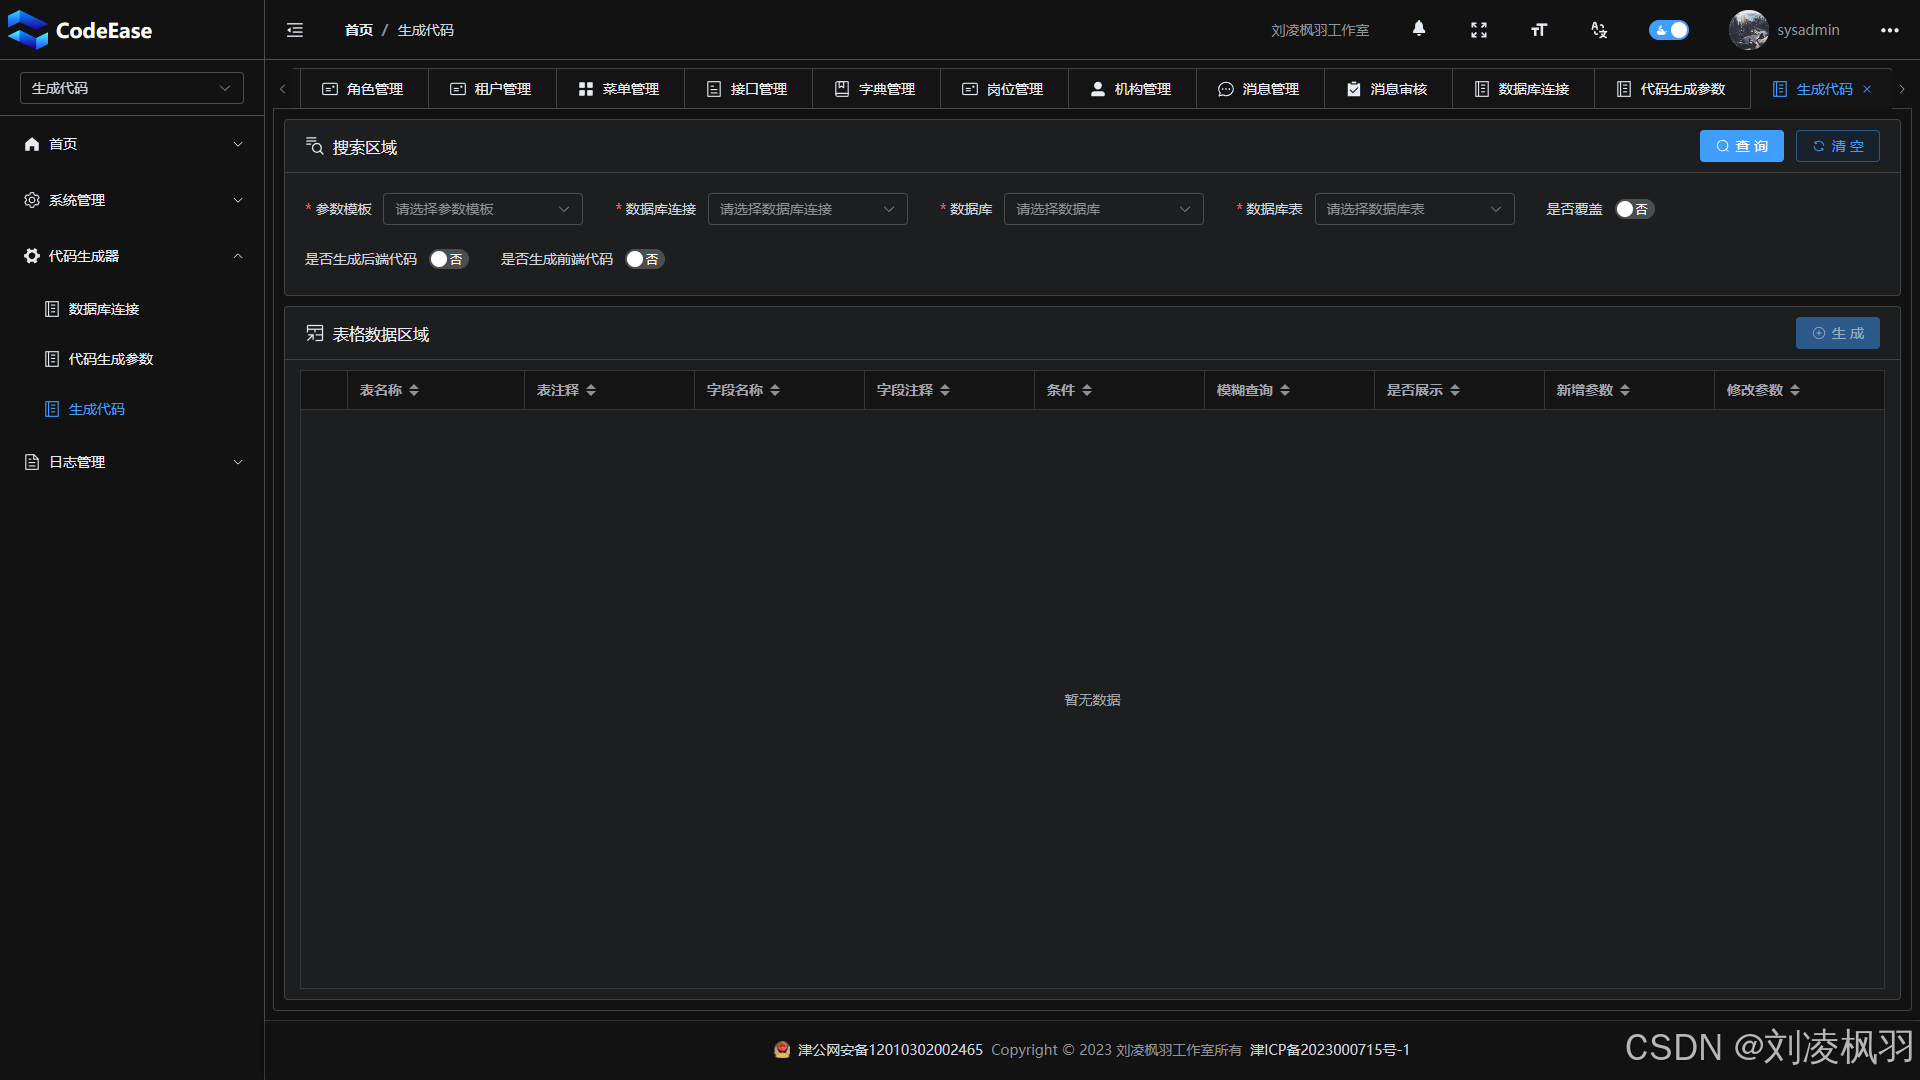
Task: Switch to the 字典管理 tab
Action: 876,88
